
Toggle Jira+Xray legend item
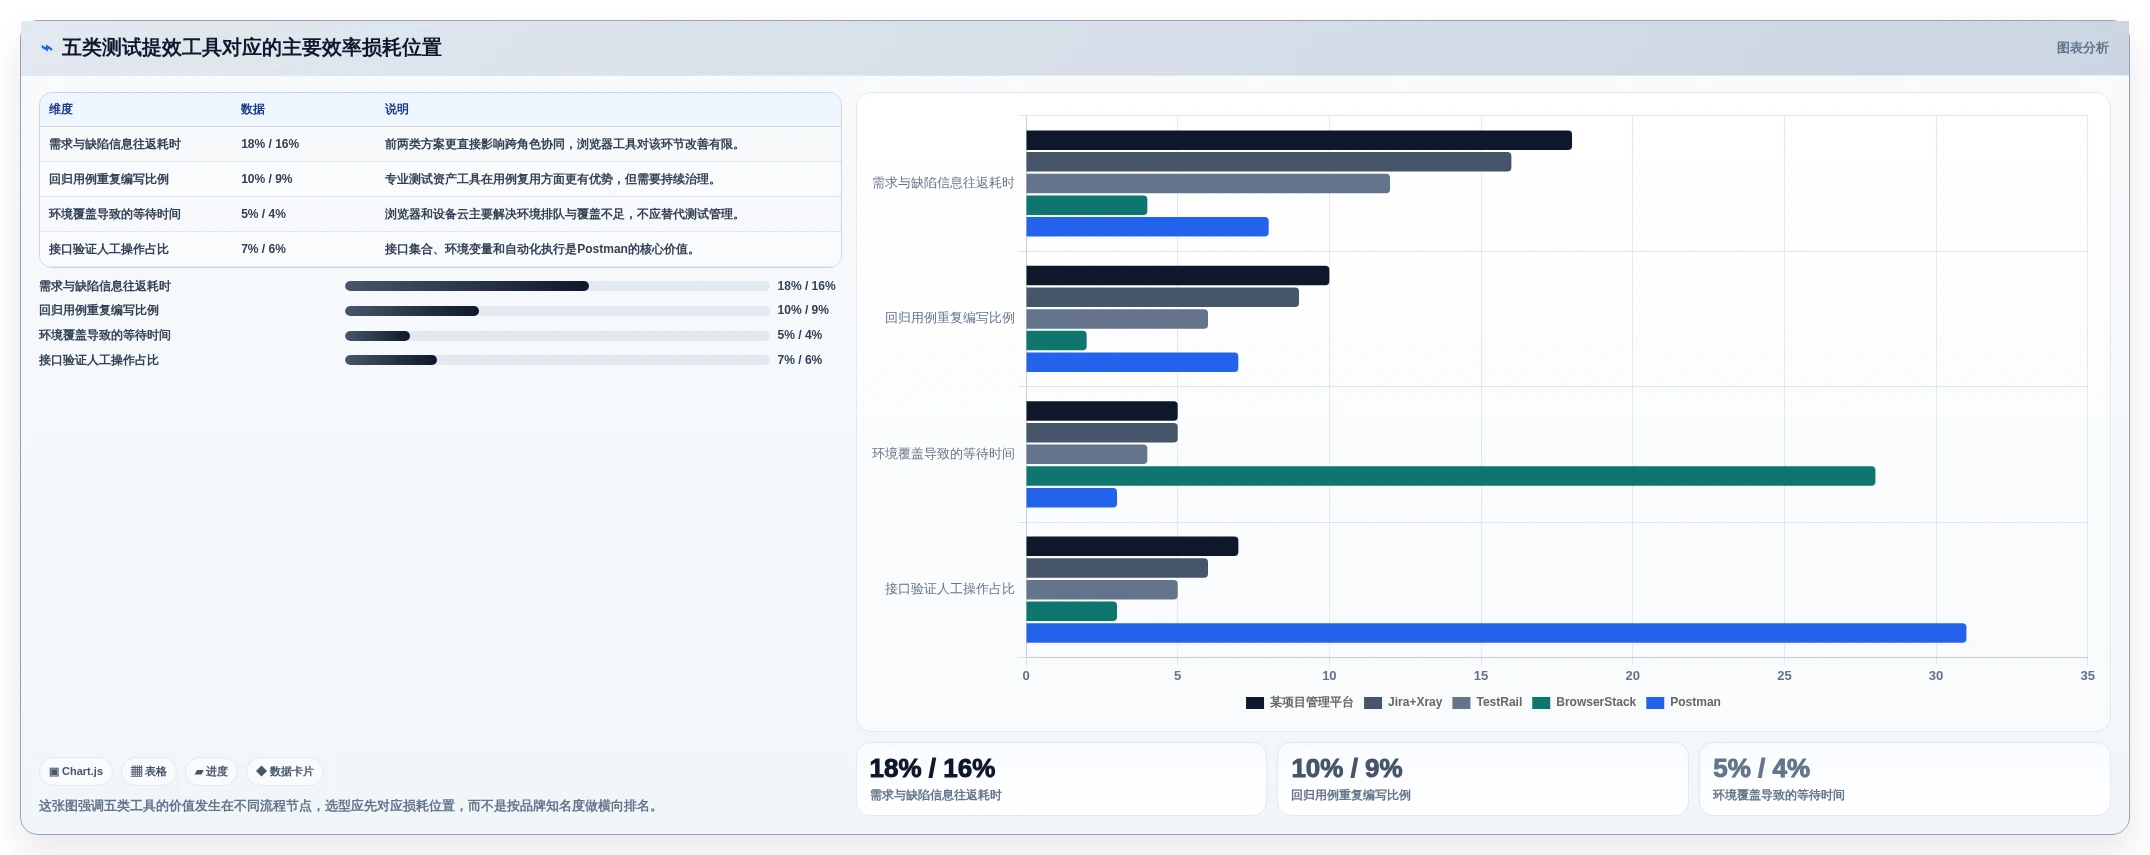tap(1403, 702)
